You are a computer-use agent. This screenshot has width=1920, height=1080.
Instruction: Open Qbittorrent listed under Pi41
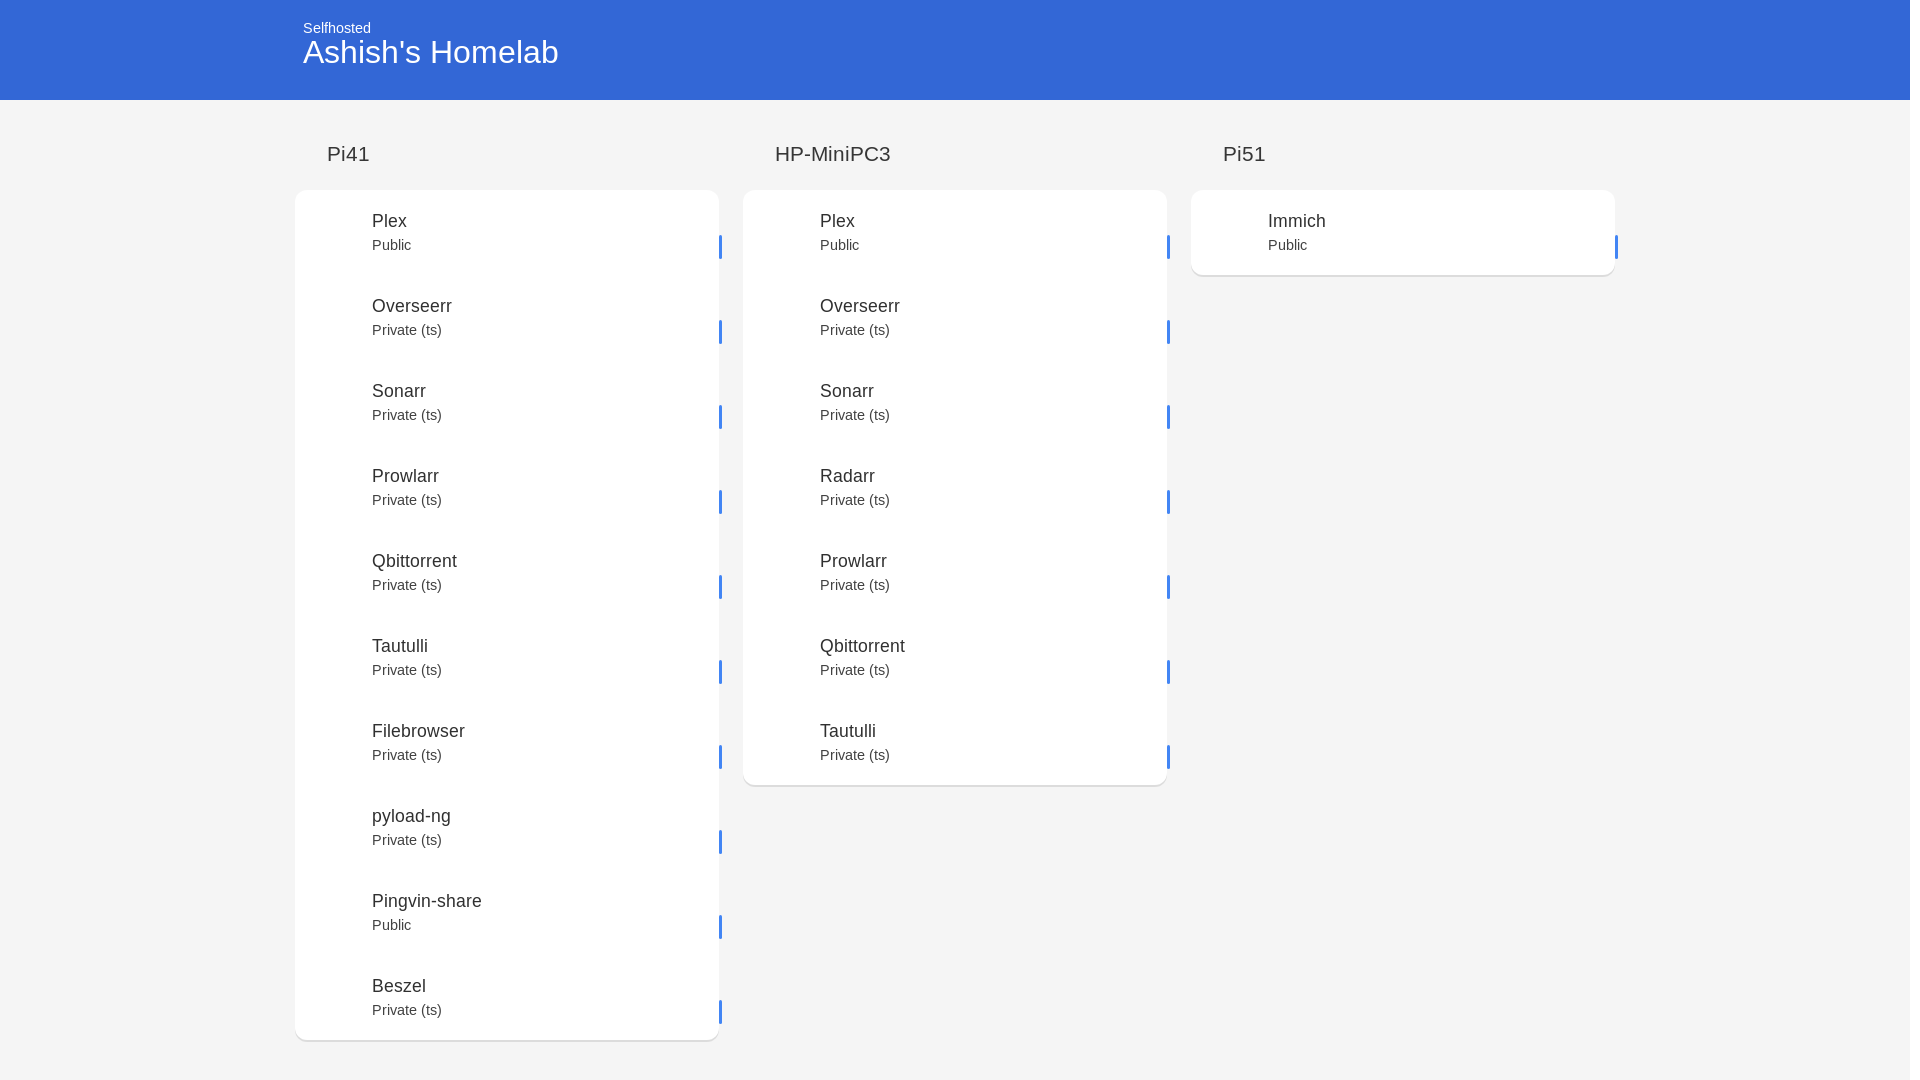(x=507, y=572)
